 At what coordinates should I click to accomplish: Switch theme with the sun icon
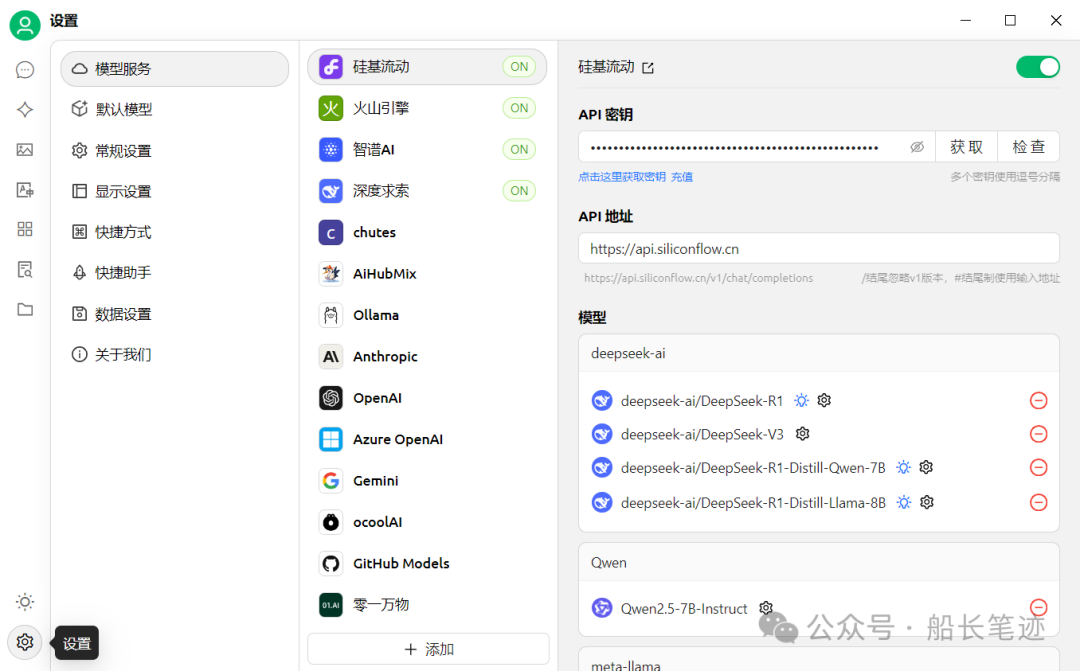tap(25, 601)
